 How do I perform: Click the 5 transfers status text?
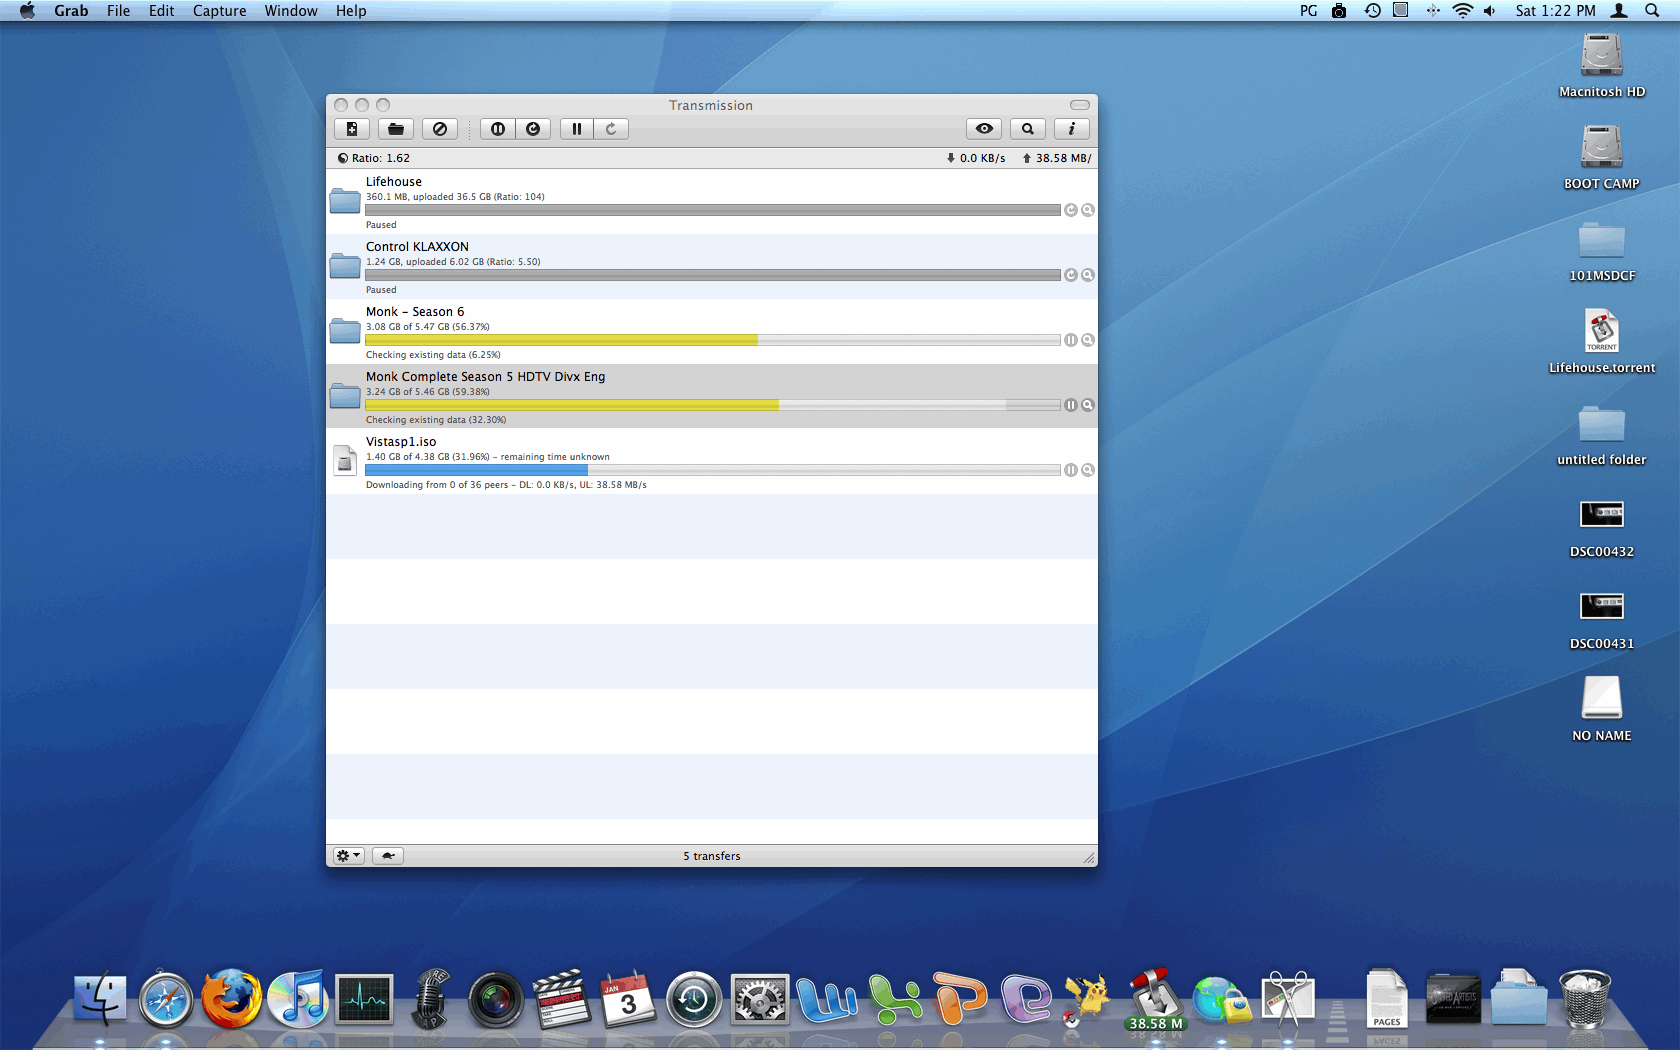(712, 856)
